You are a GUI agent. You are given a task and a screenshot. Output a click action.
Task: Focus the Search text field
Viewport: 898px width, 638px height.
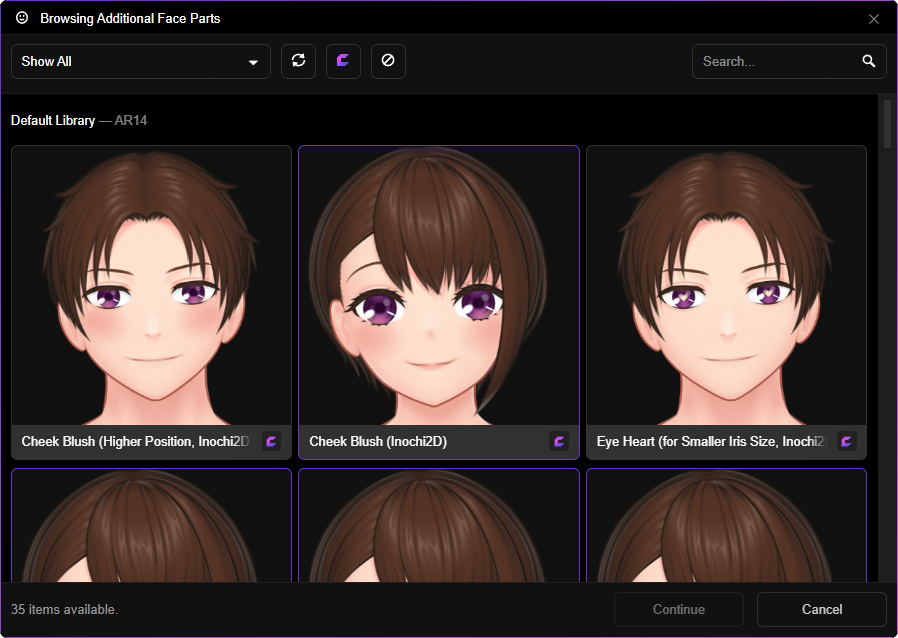click(x=779, y=61)
